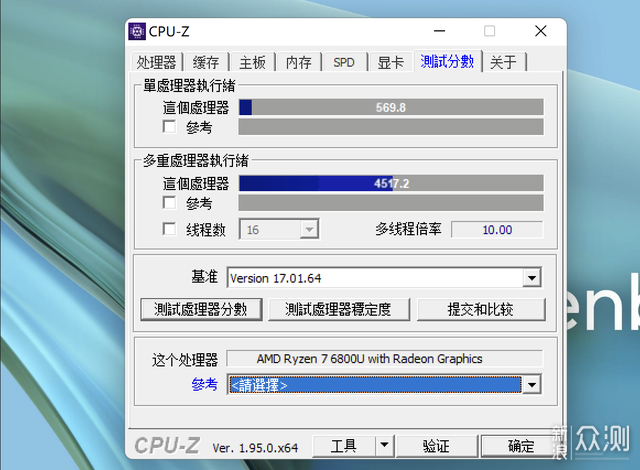This screenshot has width=640, height=470.
Task: Open the 关于 tab
Action: [x=504, y=63]
